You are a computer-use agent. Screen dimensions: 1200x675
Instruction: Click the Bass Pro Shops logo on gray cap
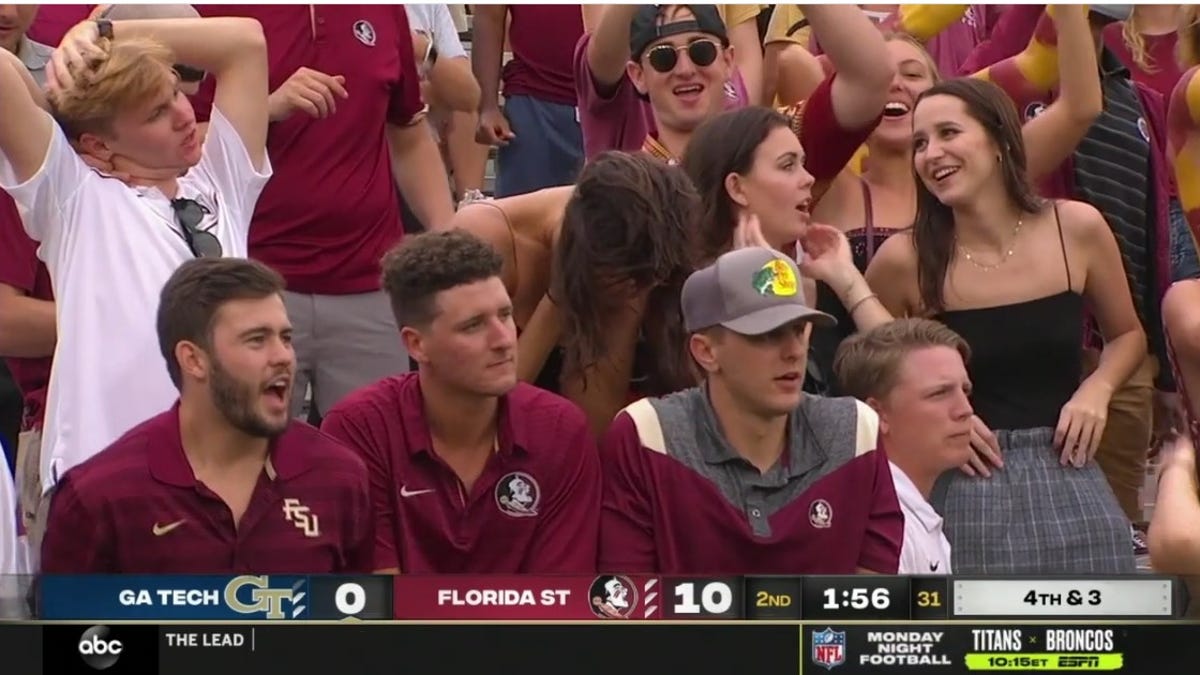coord(775,277)
